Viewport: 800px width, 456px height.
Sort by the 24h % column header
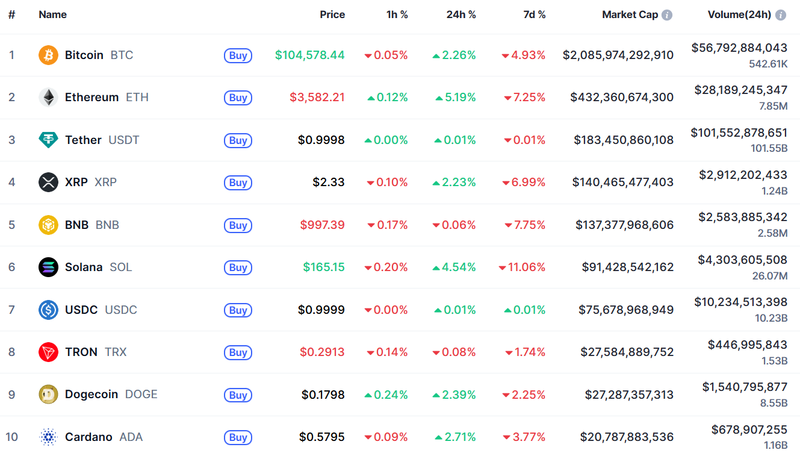tap(461, 15)
